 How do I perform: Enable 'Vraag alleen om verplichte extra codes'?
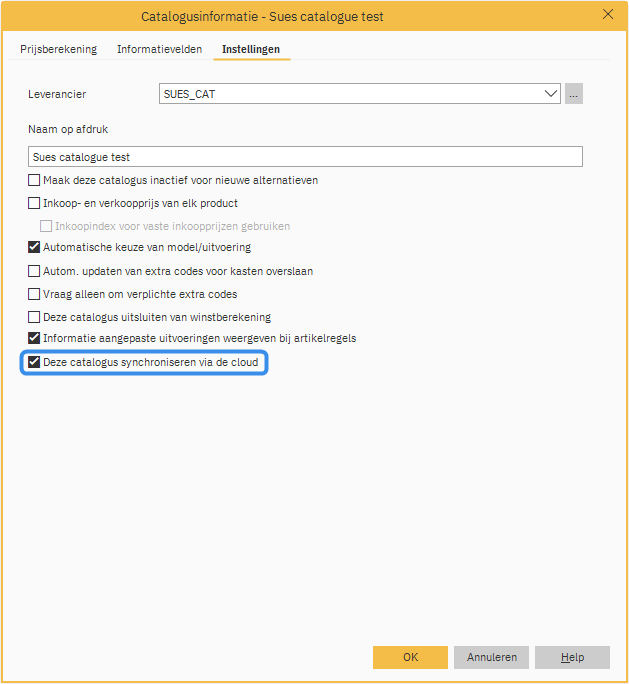click(x=34, y=294)
